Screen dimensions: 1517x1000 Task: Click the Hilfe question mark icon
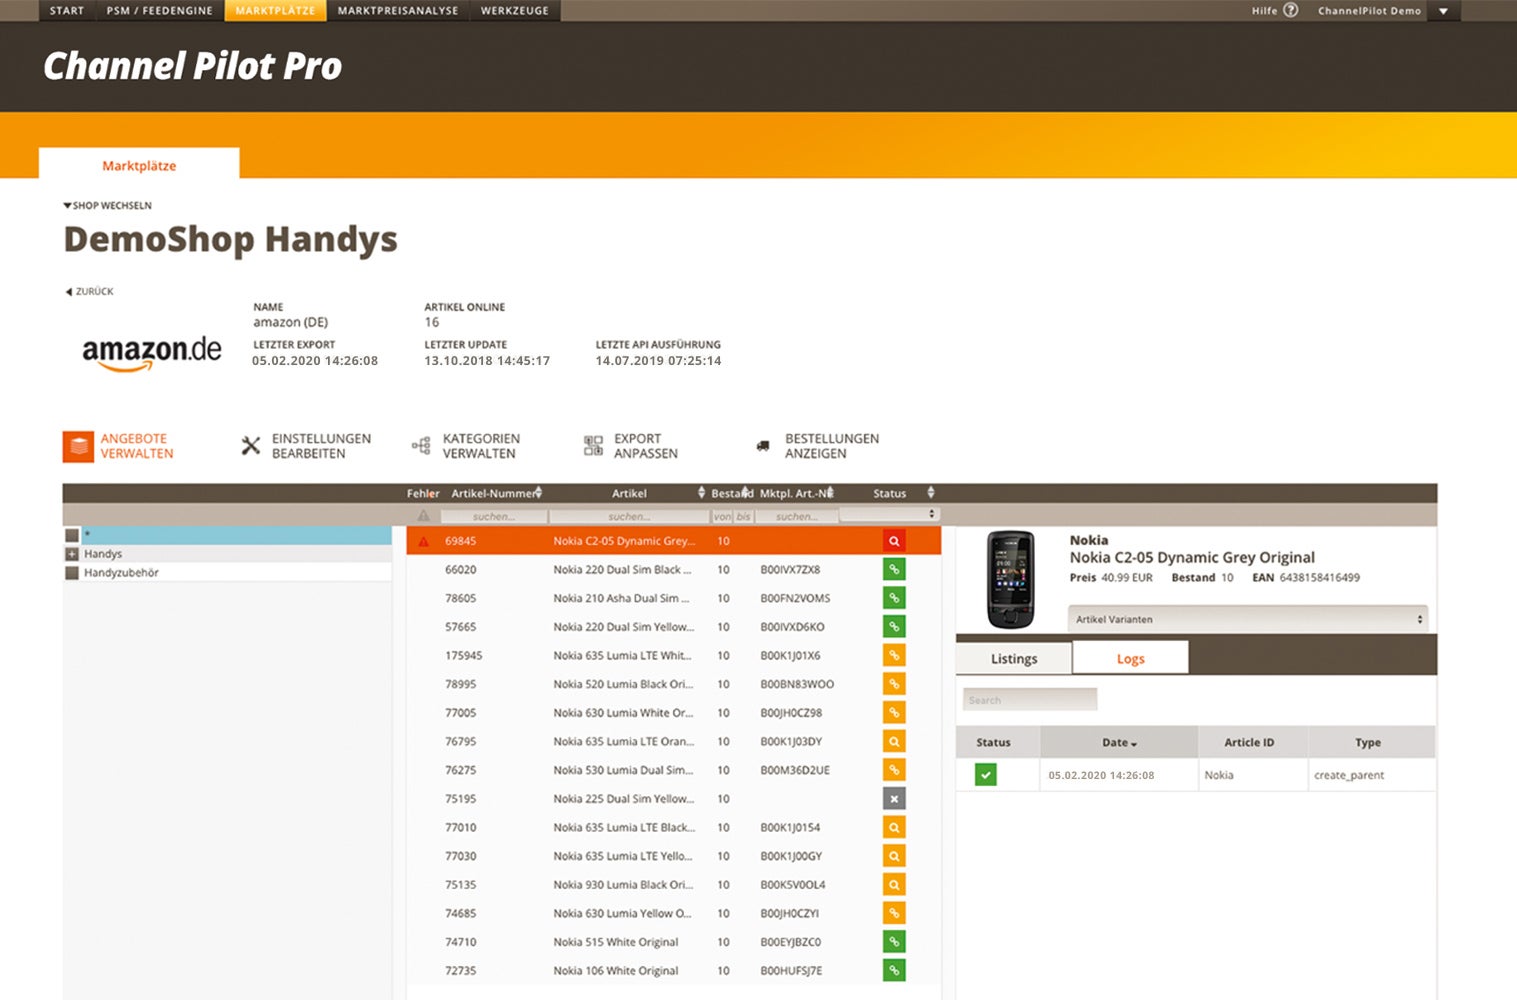click(1290, 10)
